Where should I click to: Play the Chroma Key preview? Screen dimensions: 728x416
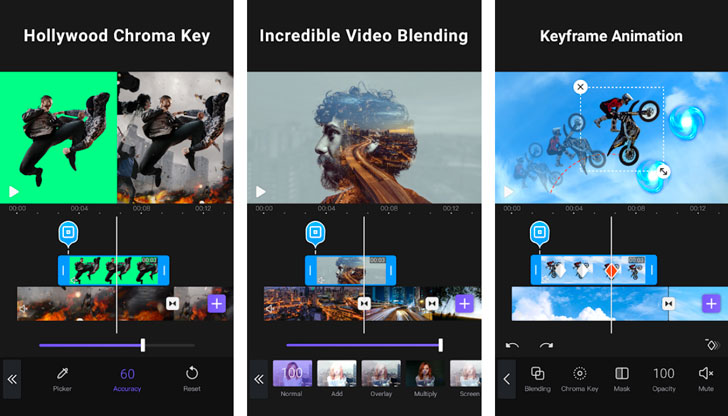[13, 191]
